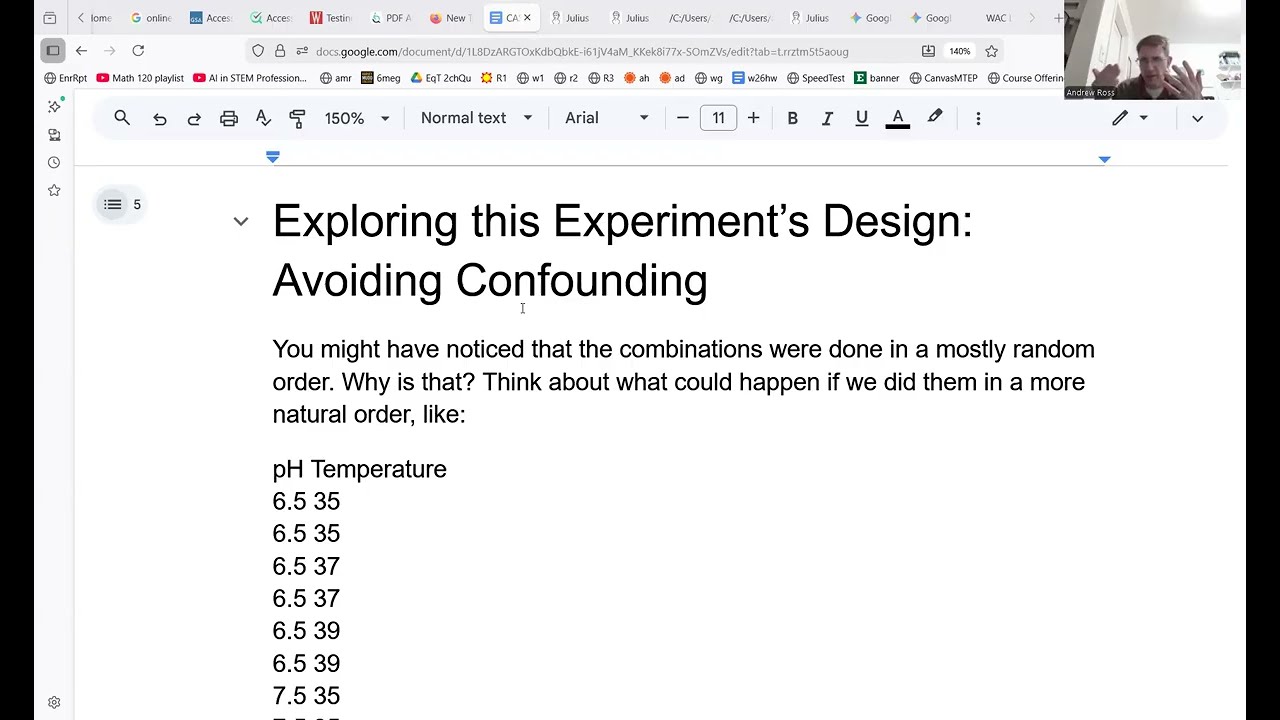Open sidebar settings gear
The width and height of the screenshot is (1280, 720).
(54, 703)
